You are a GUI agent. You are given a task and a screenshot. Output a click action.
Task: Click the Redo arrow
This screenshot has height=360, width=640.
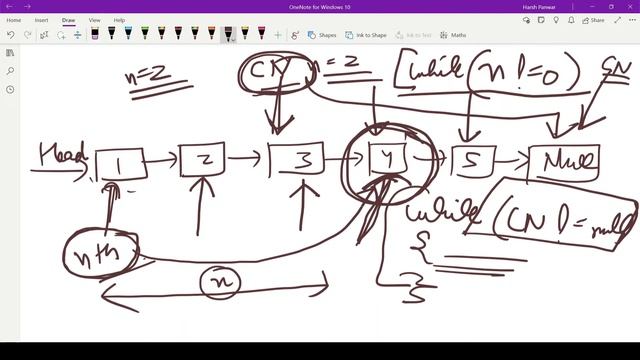[x=28, y=35]
